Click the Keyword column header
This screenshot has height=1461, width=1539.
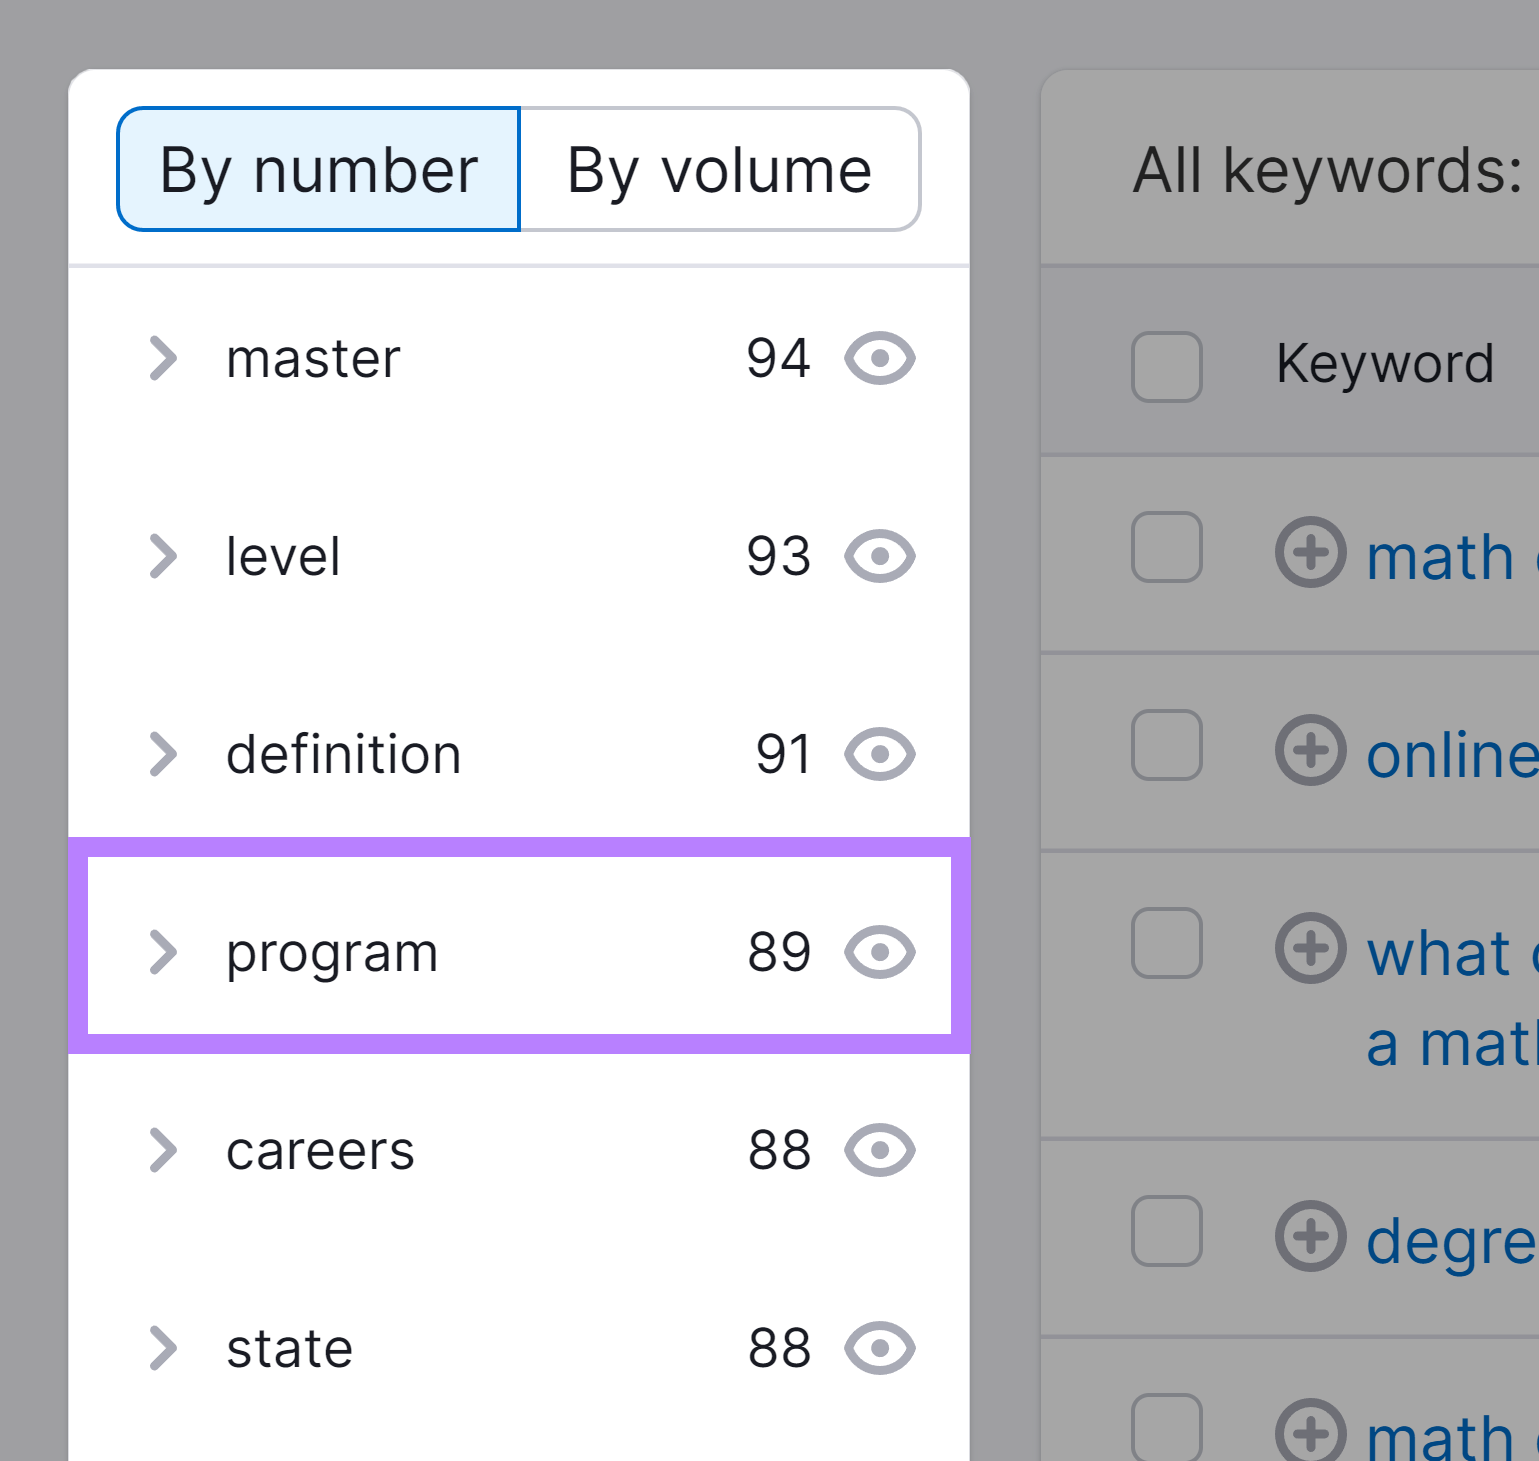[x=1385, y=363]
